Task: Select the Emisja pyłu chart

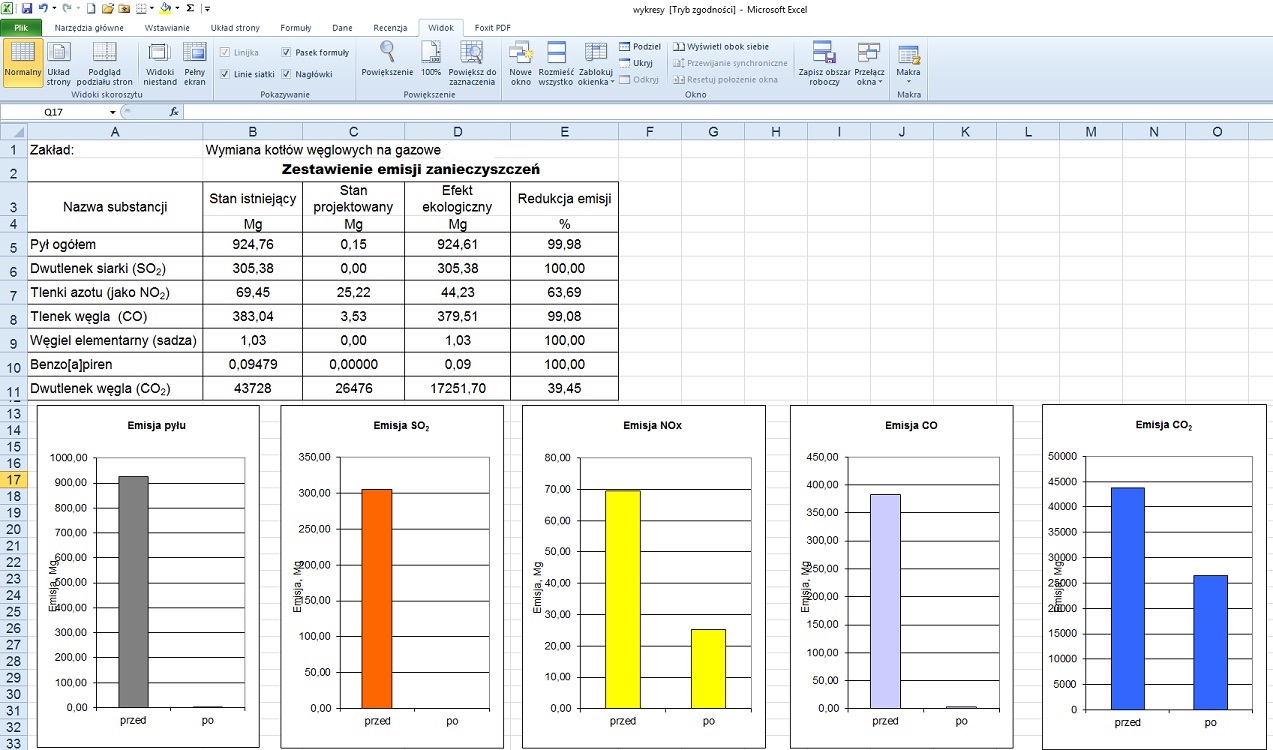Action: tap(147, 576)
